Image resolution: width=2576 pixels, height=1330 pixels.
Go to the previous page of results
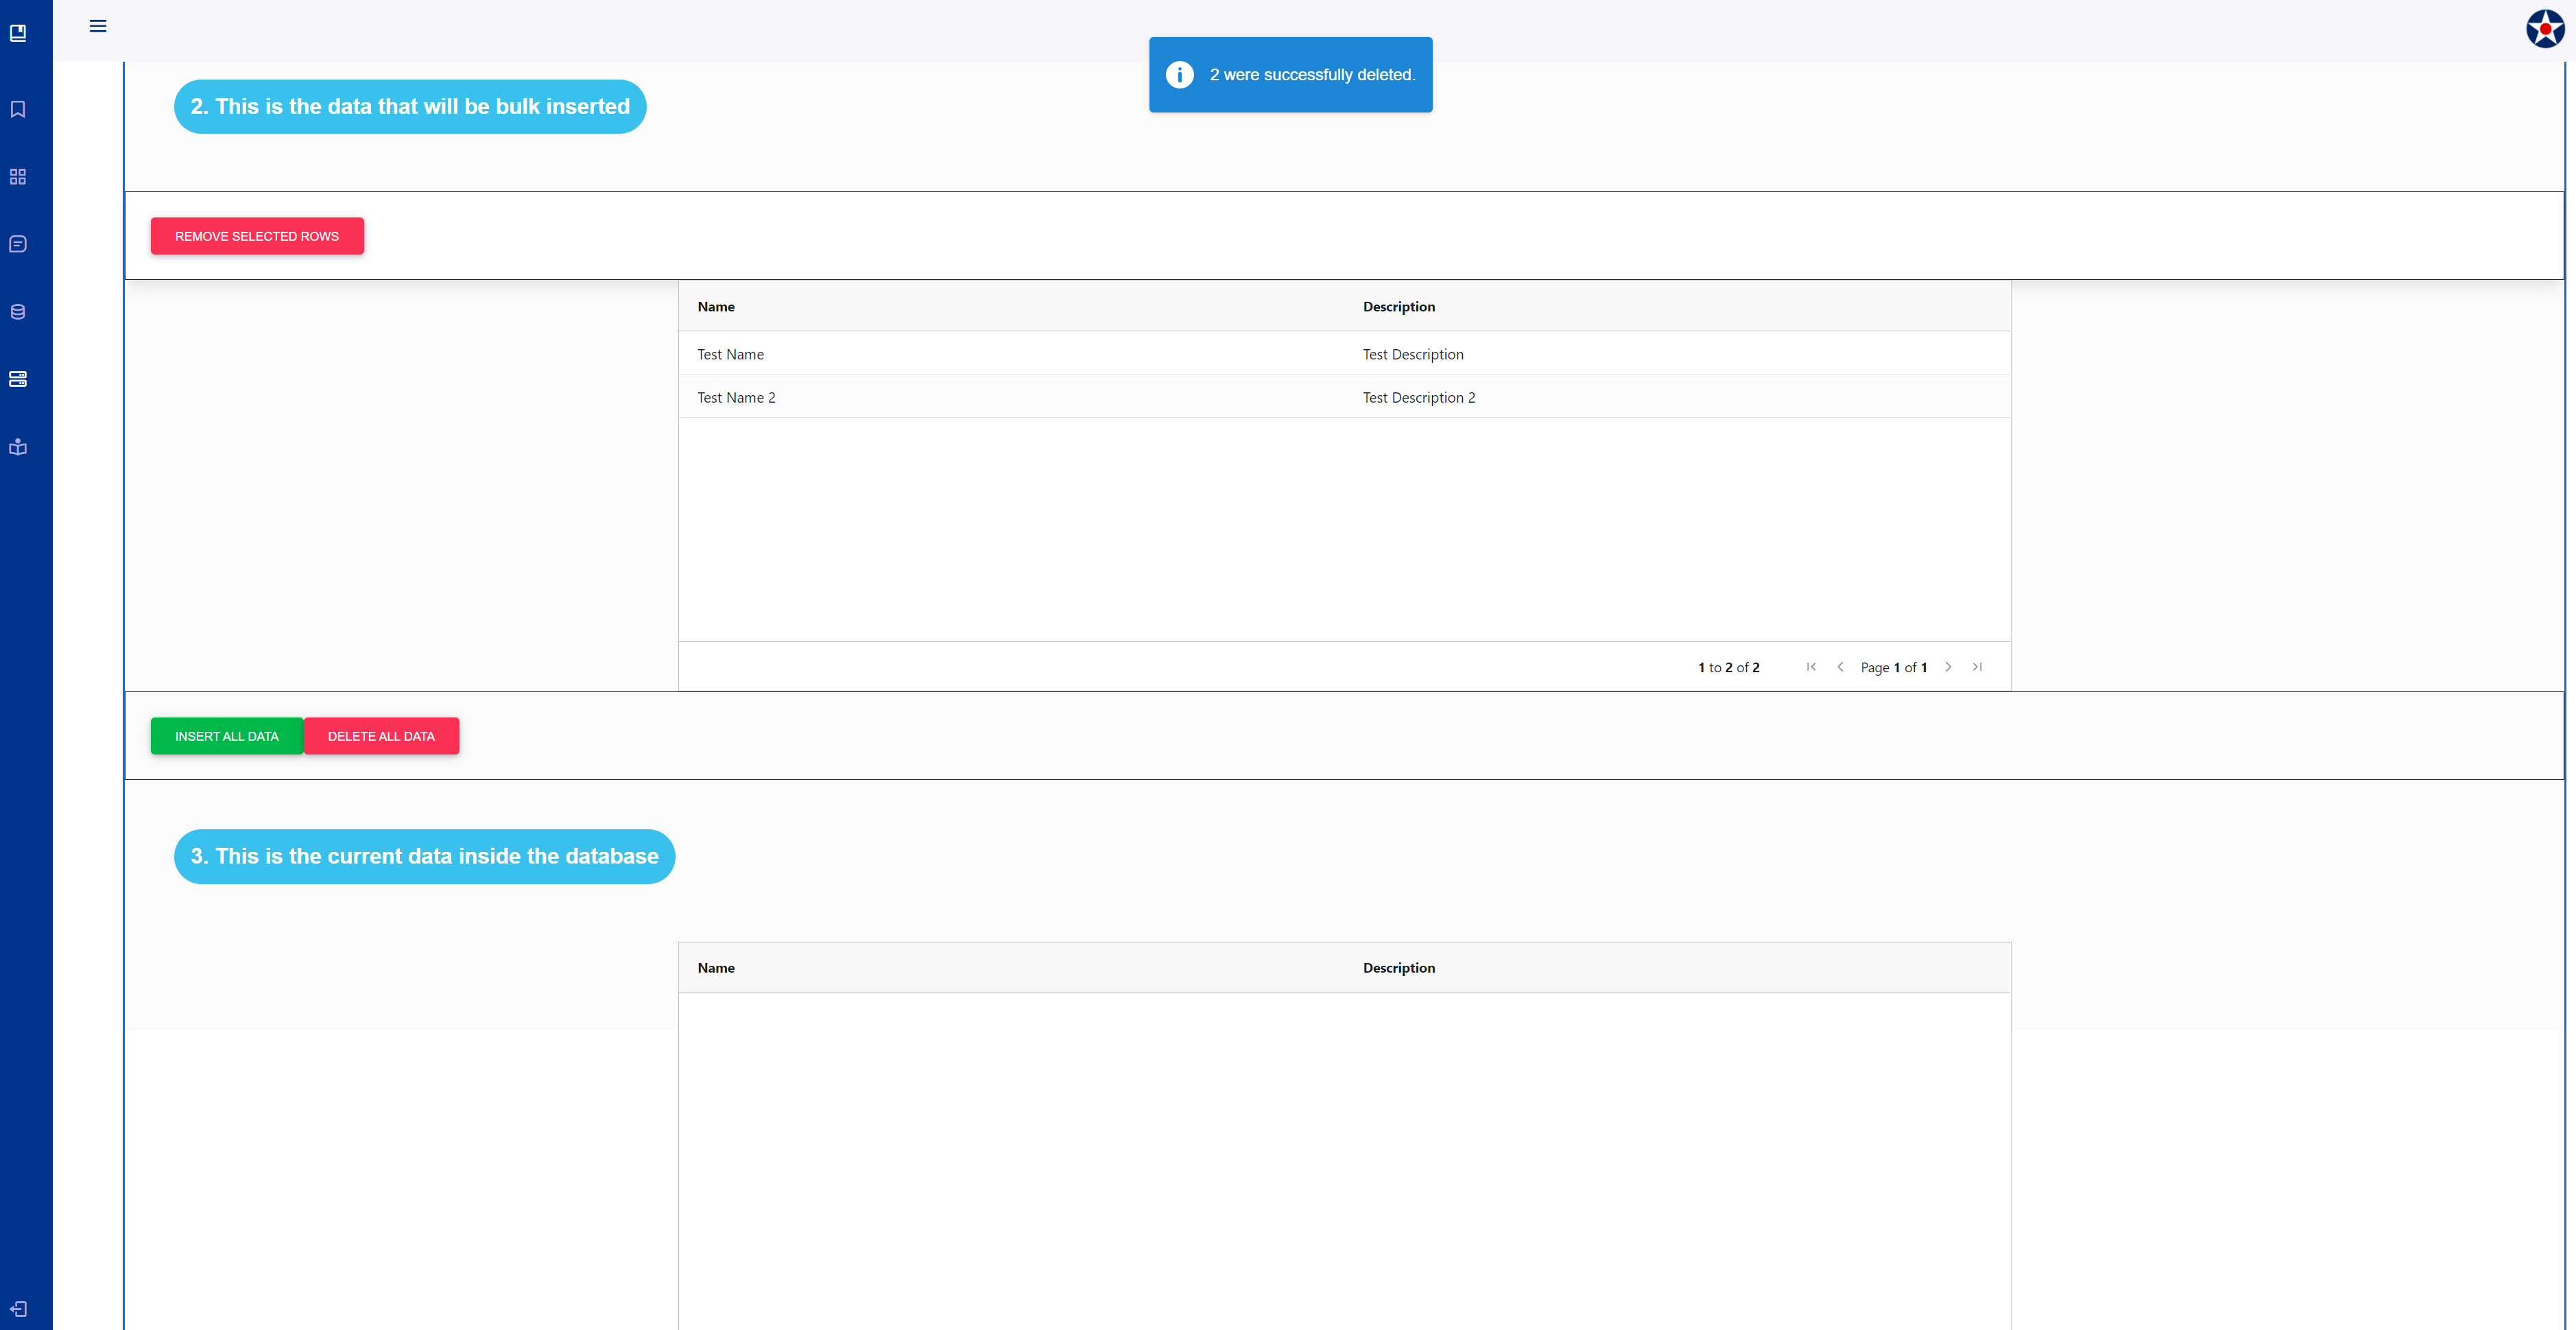pos(1841,667)
